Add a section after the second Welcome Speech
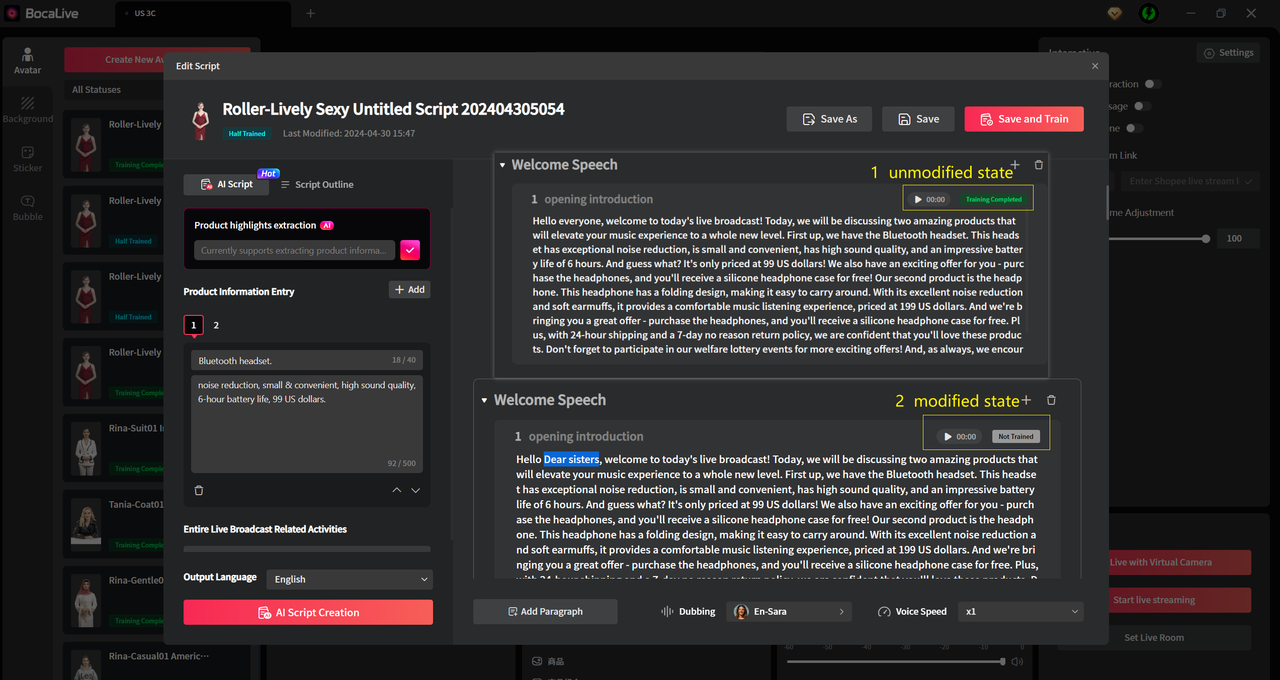 pyautogui.click(x=1026, y=400)
